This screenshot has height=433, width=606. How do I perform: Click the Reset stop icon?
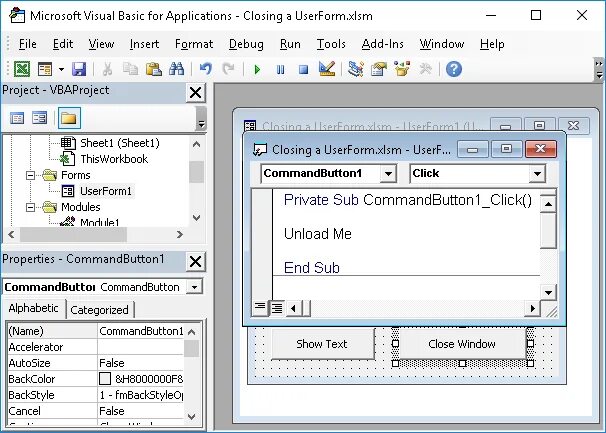click(x=304, y=70)
